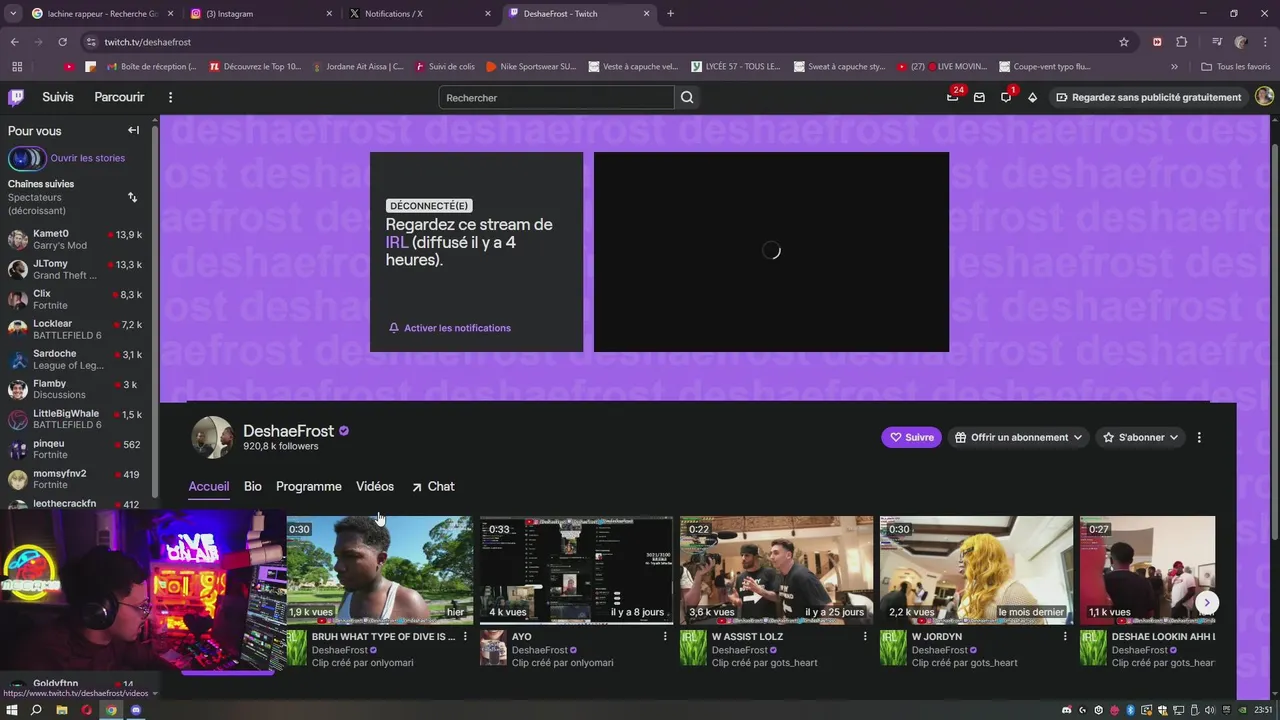Open Sardoche channel in sidebar

pyautogui.click(x=76, y=359)
